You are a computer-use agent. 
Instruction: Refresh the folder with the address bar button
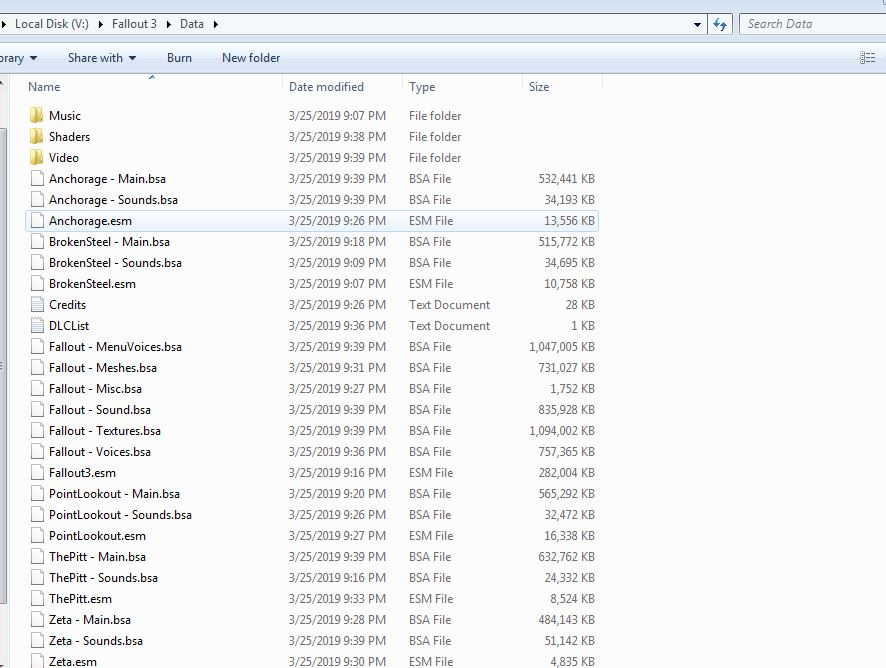(x=720, y=24)
